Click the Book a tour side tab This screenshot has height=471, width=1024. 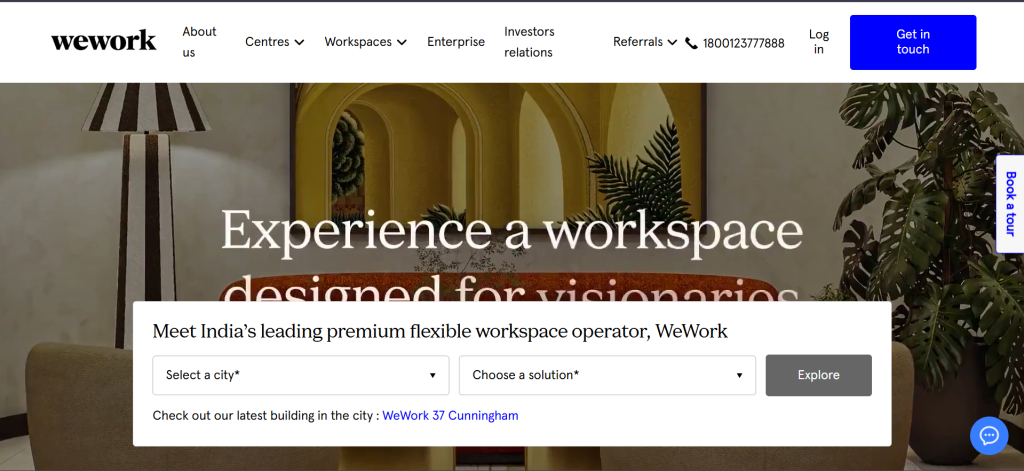pyautogui.click(x=1010, y=204)
